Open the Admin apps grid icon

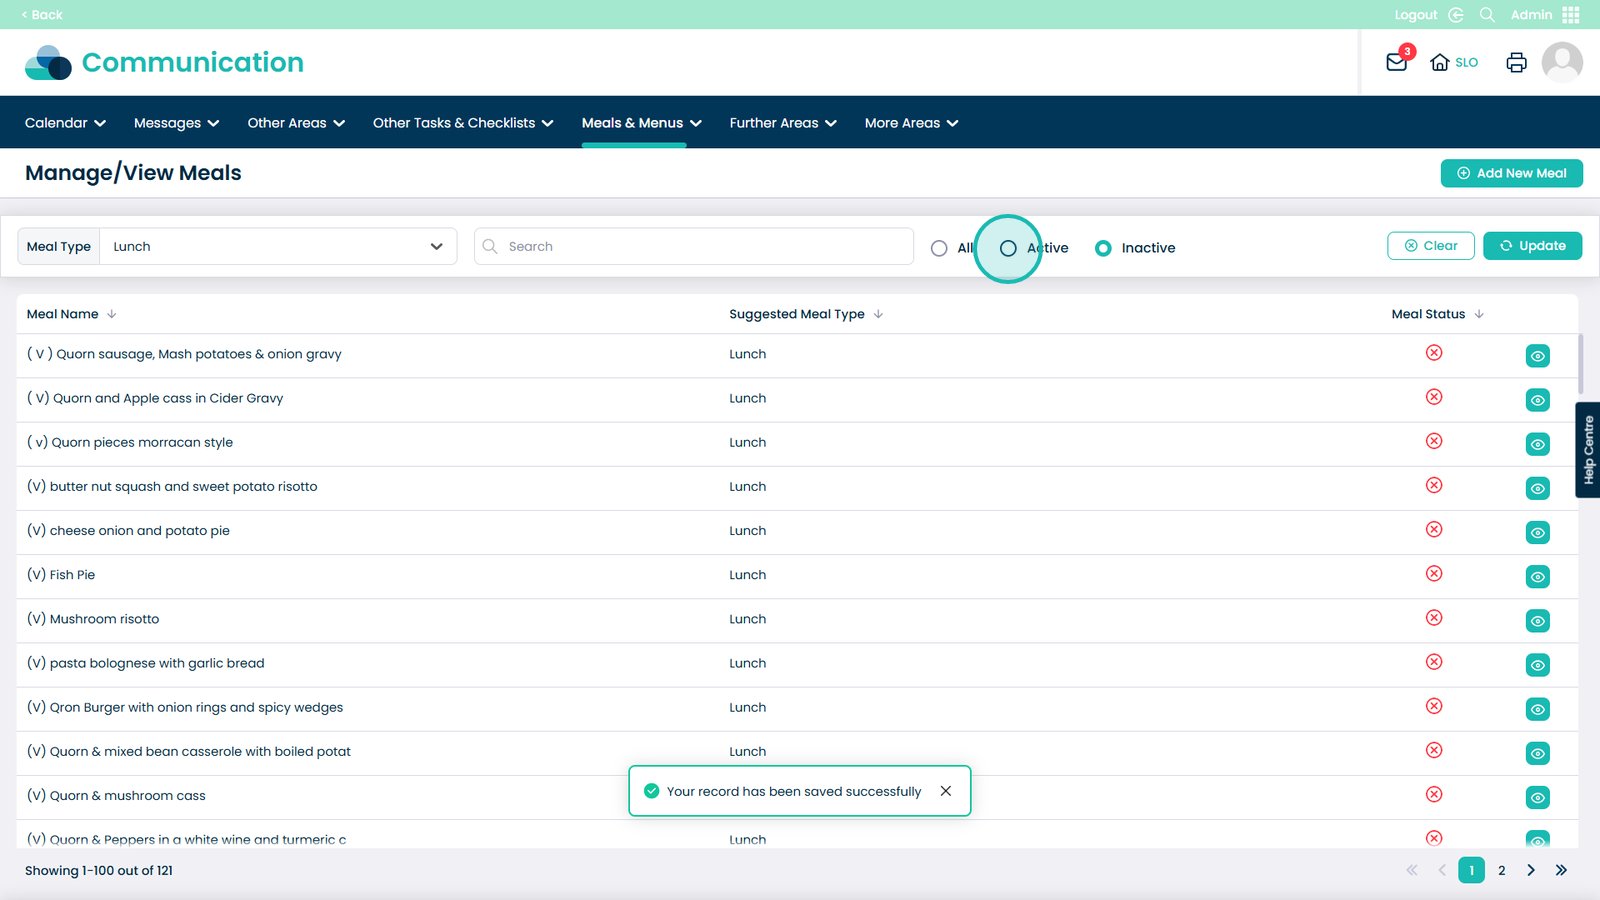[1571, 15]
